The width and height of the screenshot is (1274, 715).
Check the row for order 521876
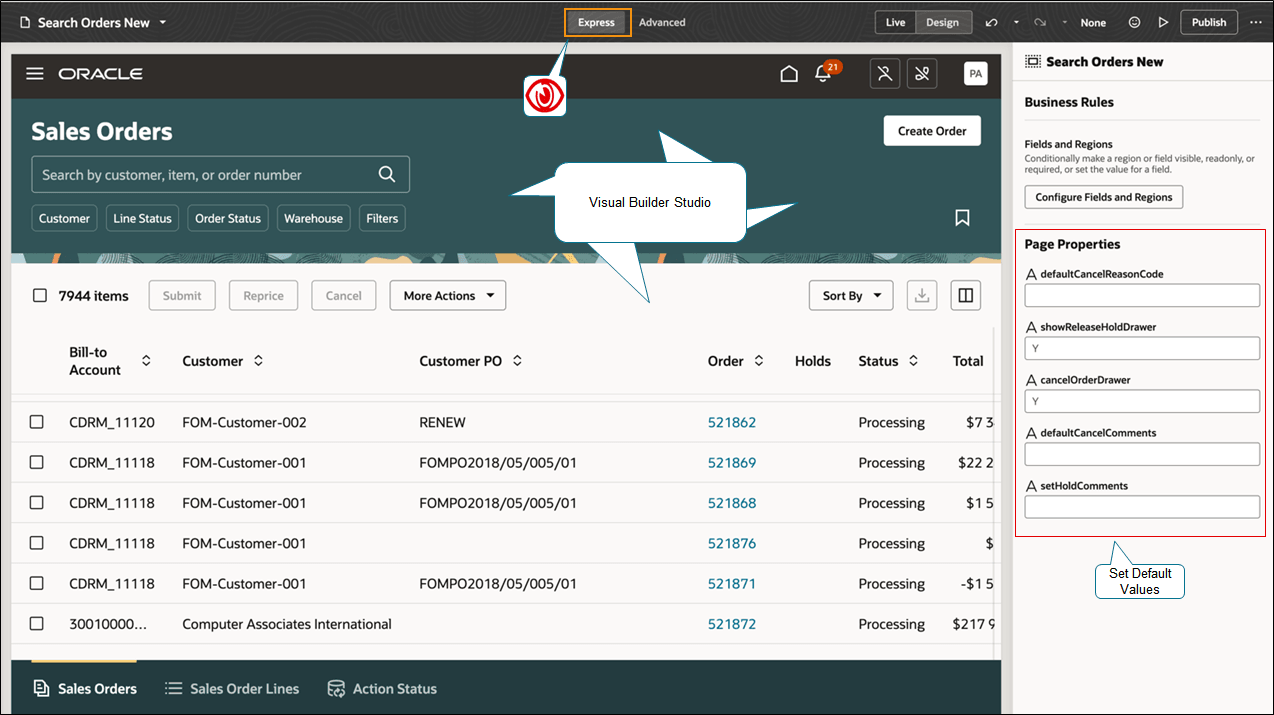coord(37,543)
